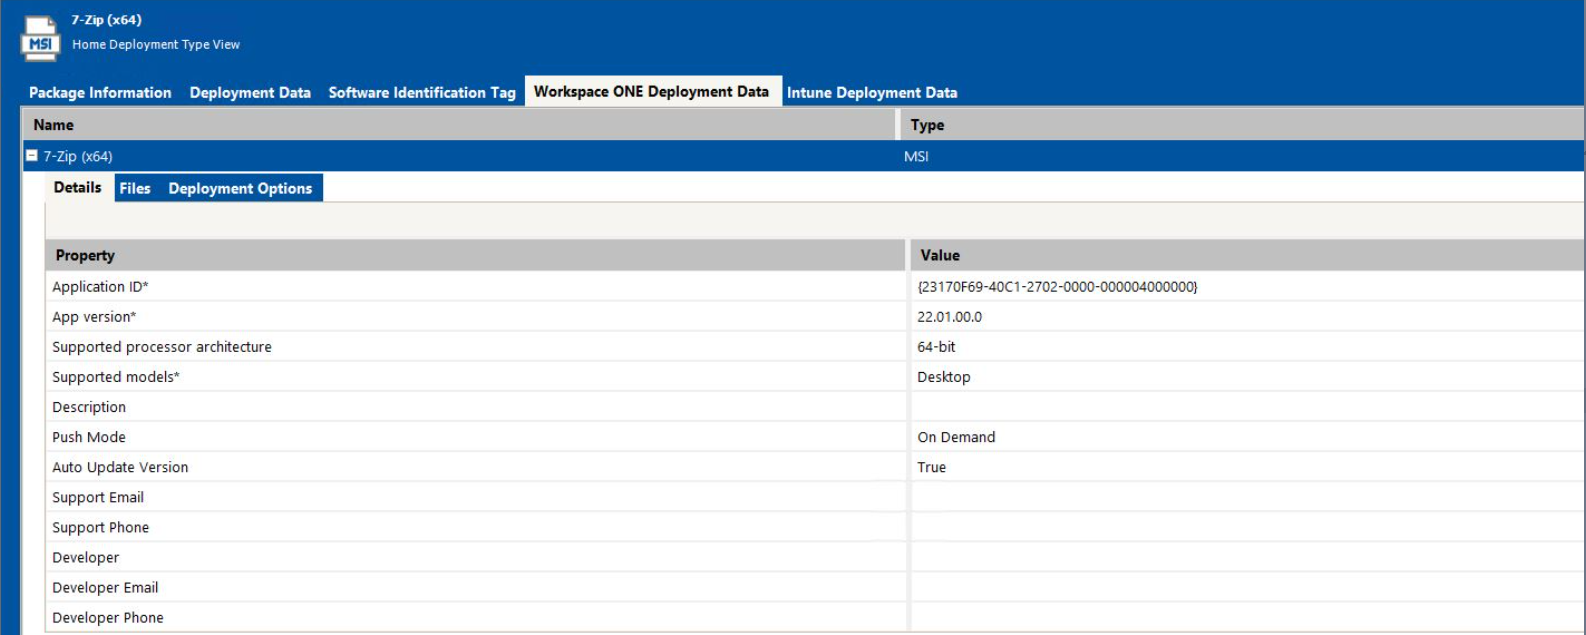Switch to the Deployment Options sub-tab

tap(240, 189)
